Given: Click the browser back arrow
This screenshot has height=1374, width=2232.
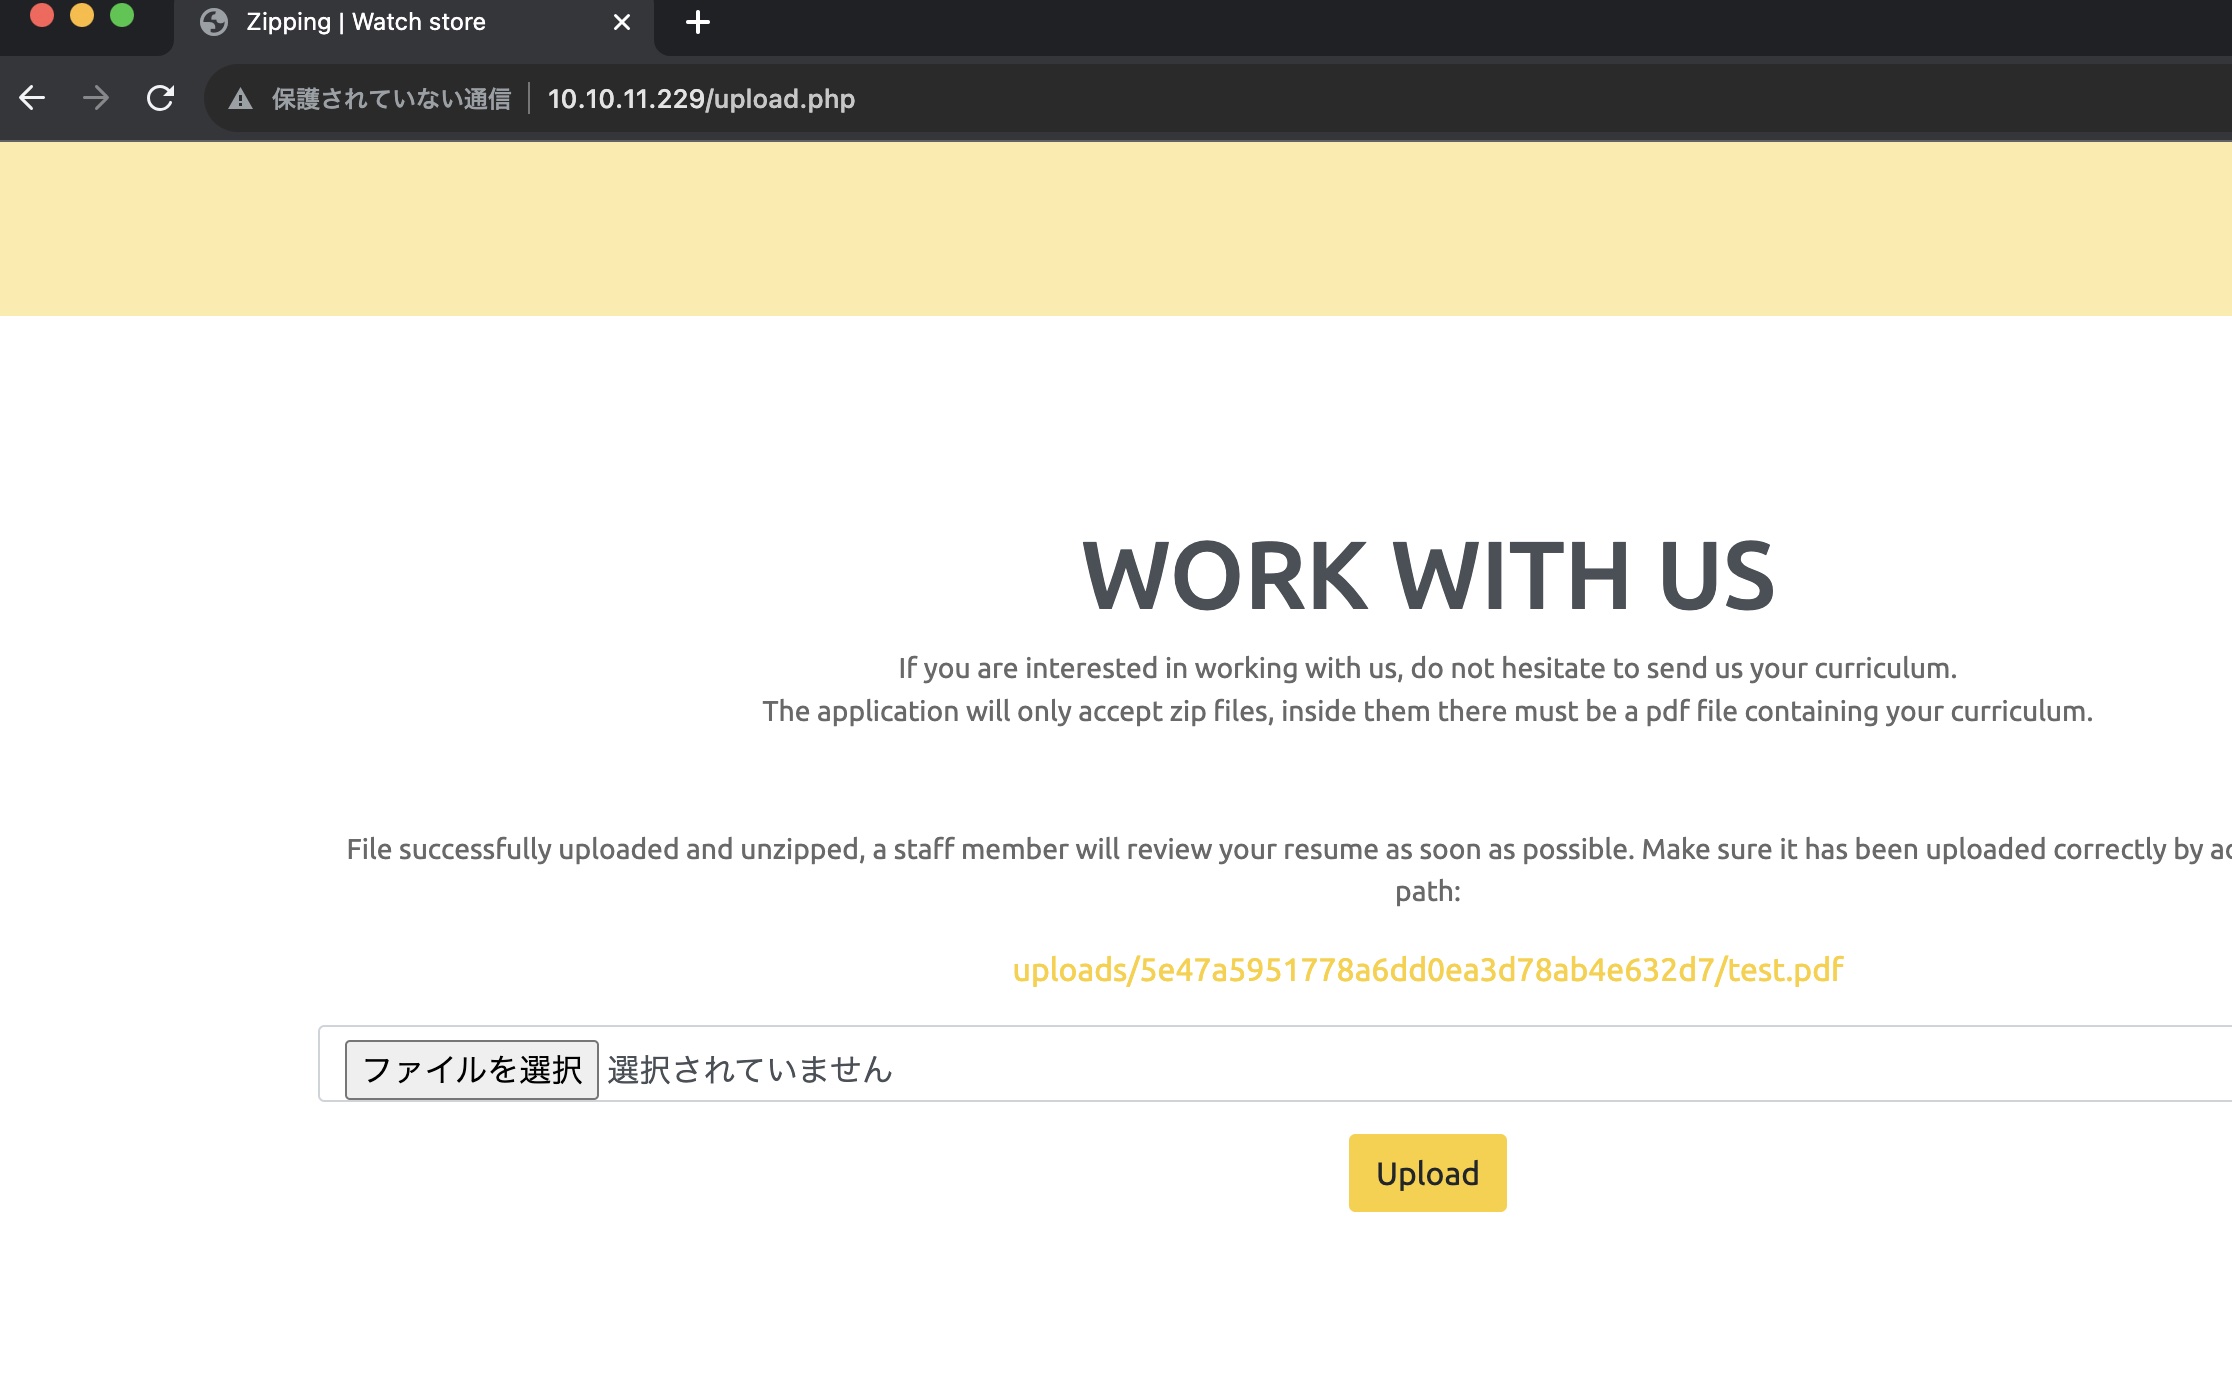Looking at the screenshot, I should 32,98.
